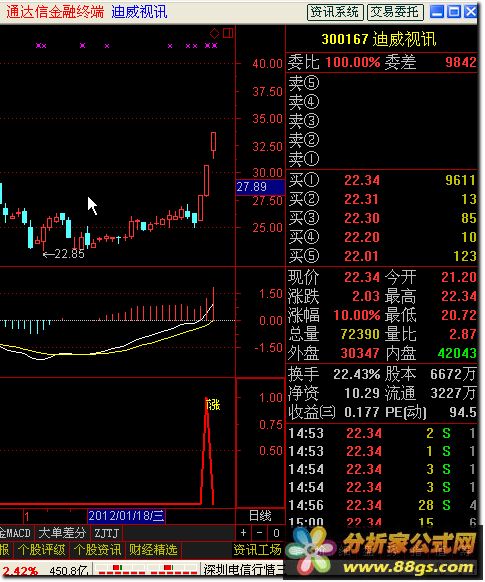Click the yellow 涨 signal marker

(x=213, y=405)
